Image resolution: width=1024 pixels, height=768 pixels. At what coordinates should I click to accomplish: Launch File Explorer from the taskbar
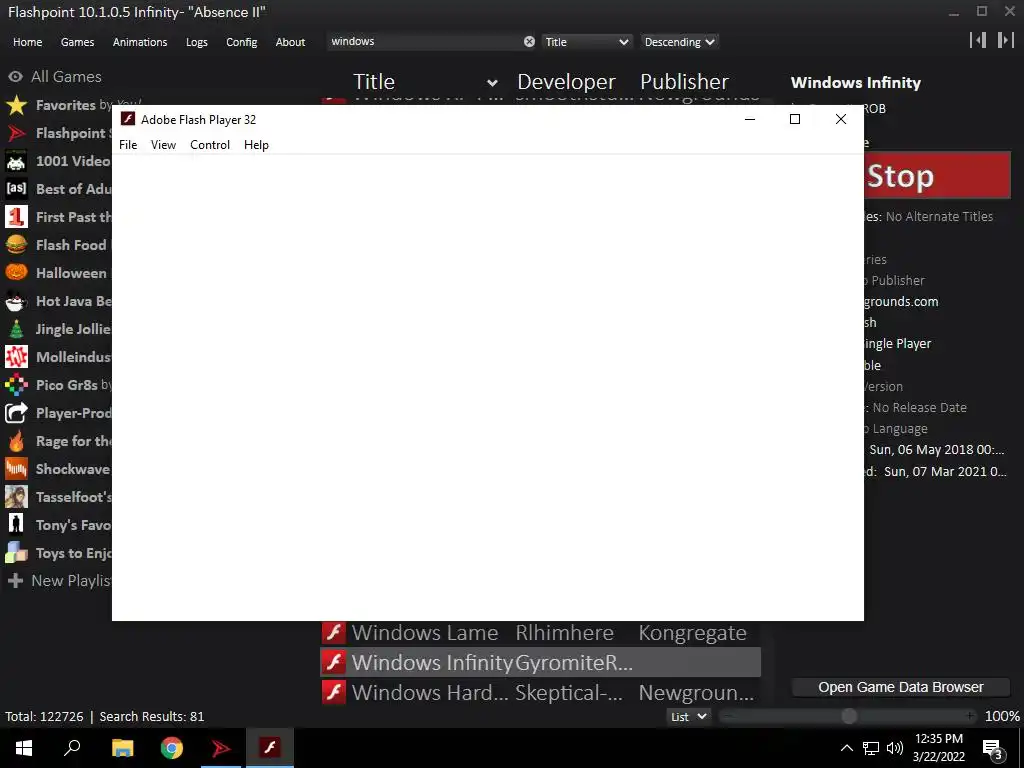point(122,748)
